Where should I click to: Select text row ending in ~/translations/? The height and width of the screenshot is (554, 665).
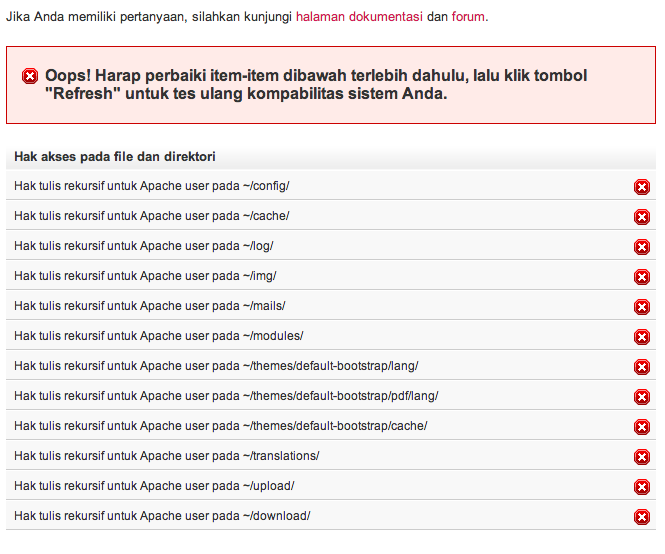click(x=167, y=456)
